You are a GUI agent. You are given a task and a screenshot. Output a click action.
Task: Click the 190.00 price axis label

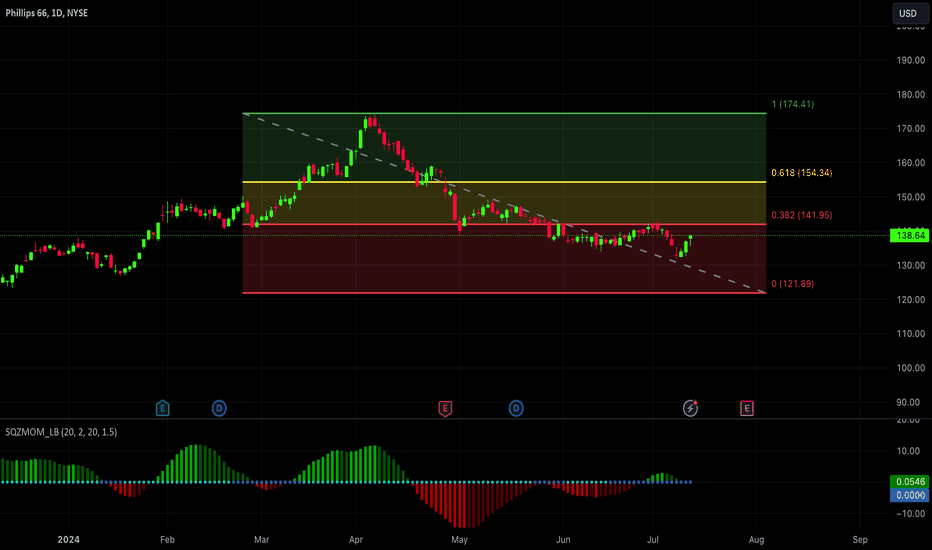coord(911,60)
